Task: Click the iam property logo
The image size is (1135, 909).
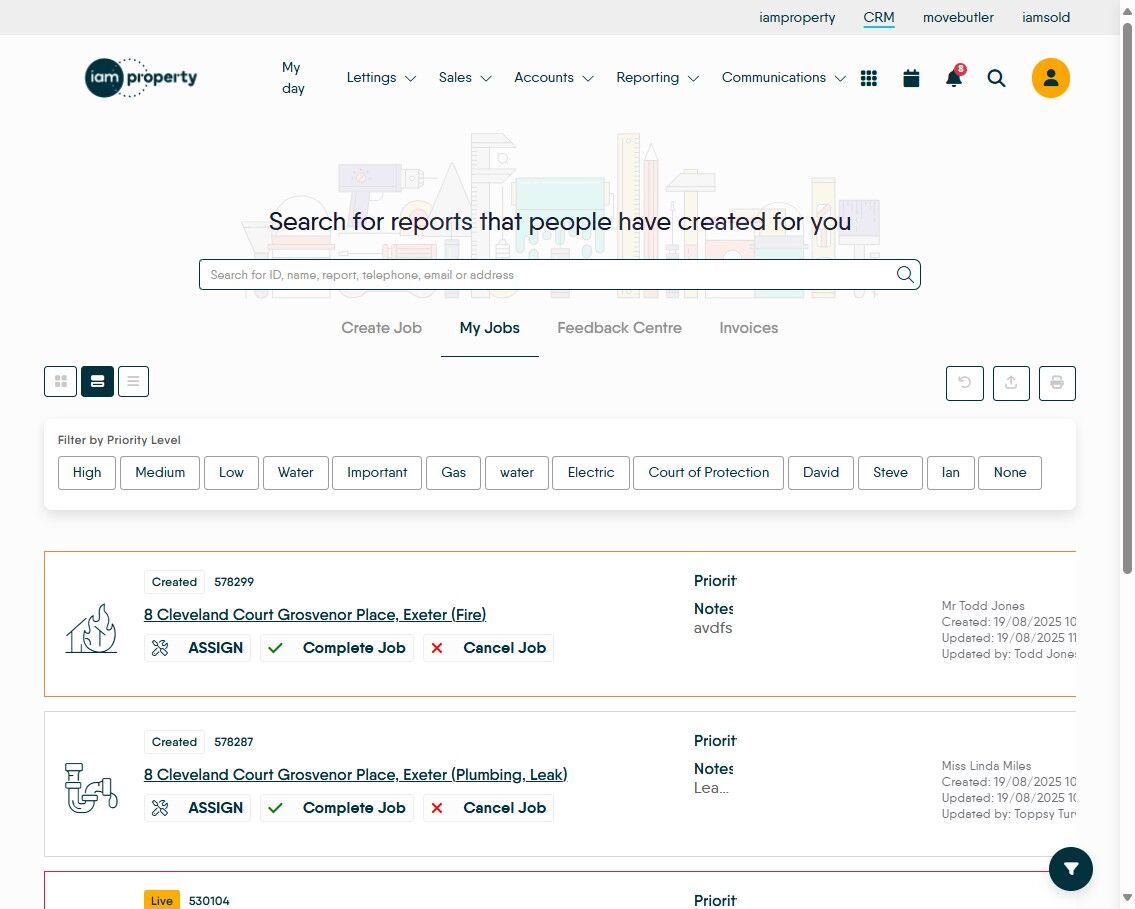Action: tap(140, 77)
